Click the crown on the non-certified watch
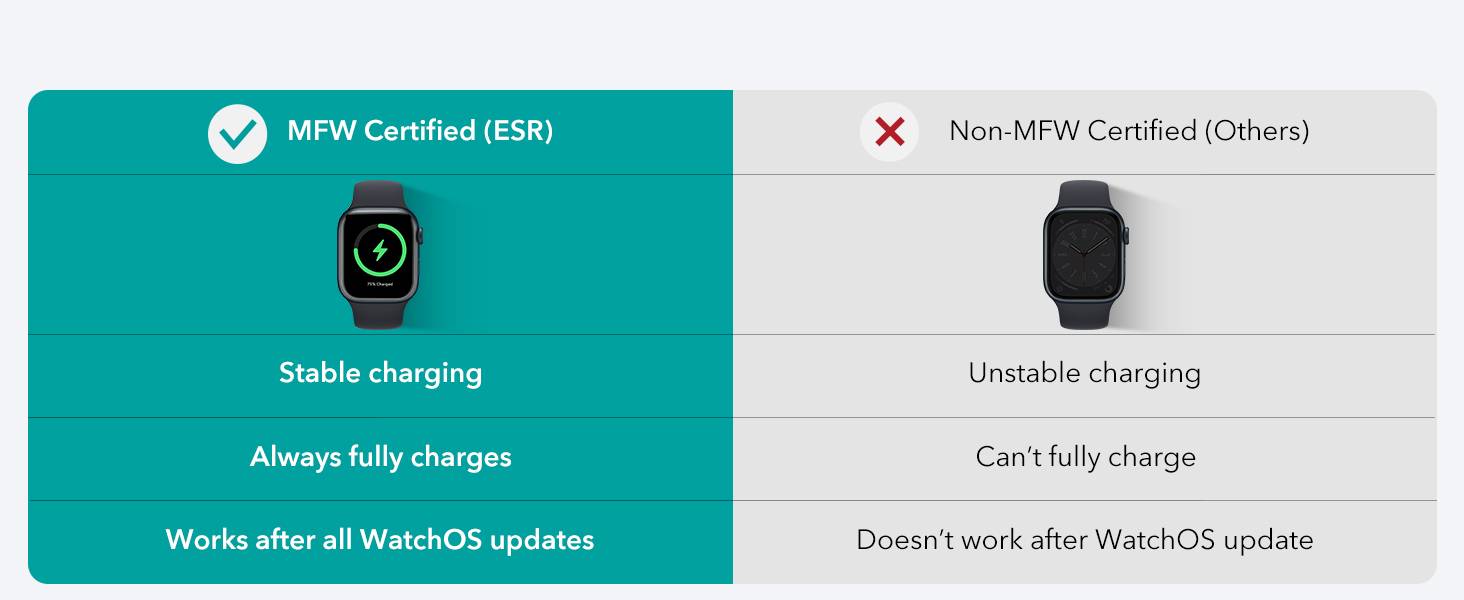The height and width of the screenshot is (600, 1464). click(1127, 237)
